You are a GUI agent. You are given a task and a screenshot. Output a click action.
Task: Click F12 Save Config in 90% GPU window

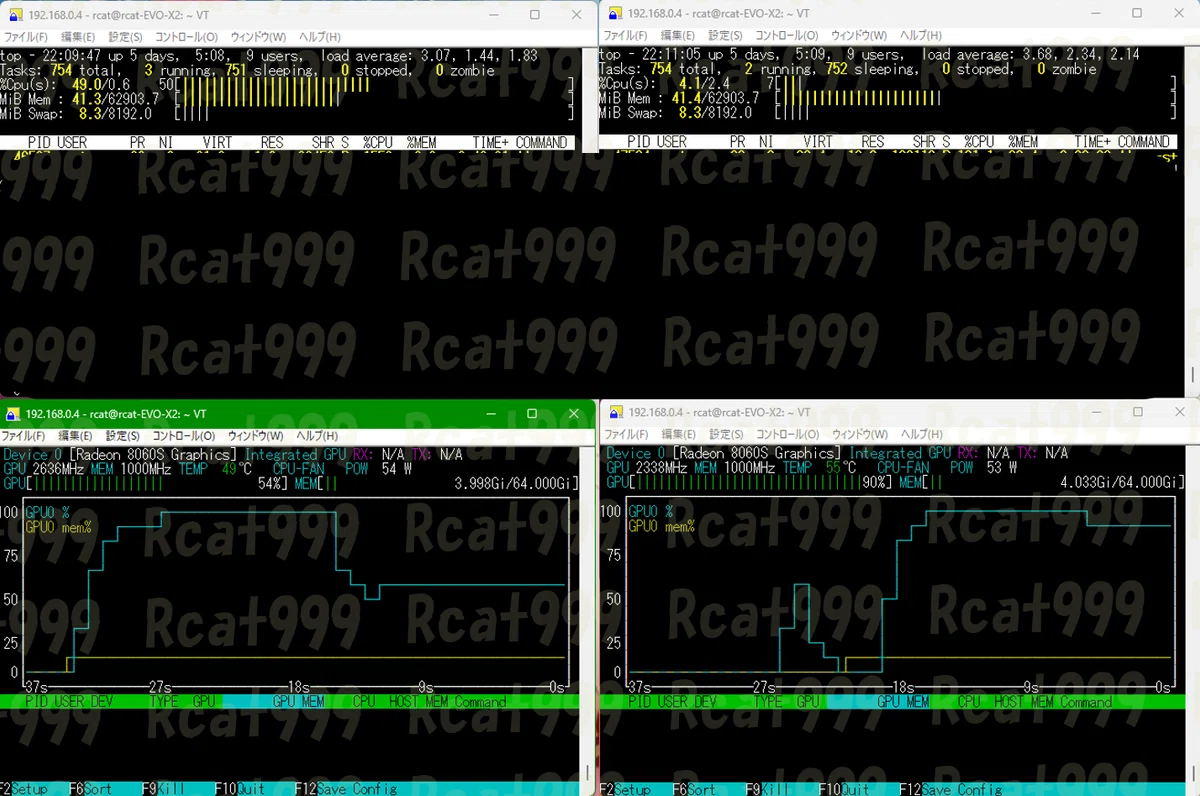(950, 789)
